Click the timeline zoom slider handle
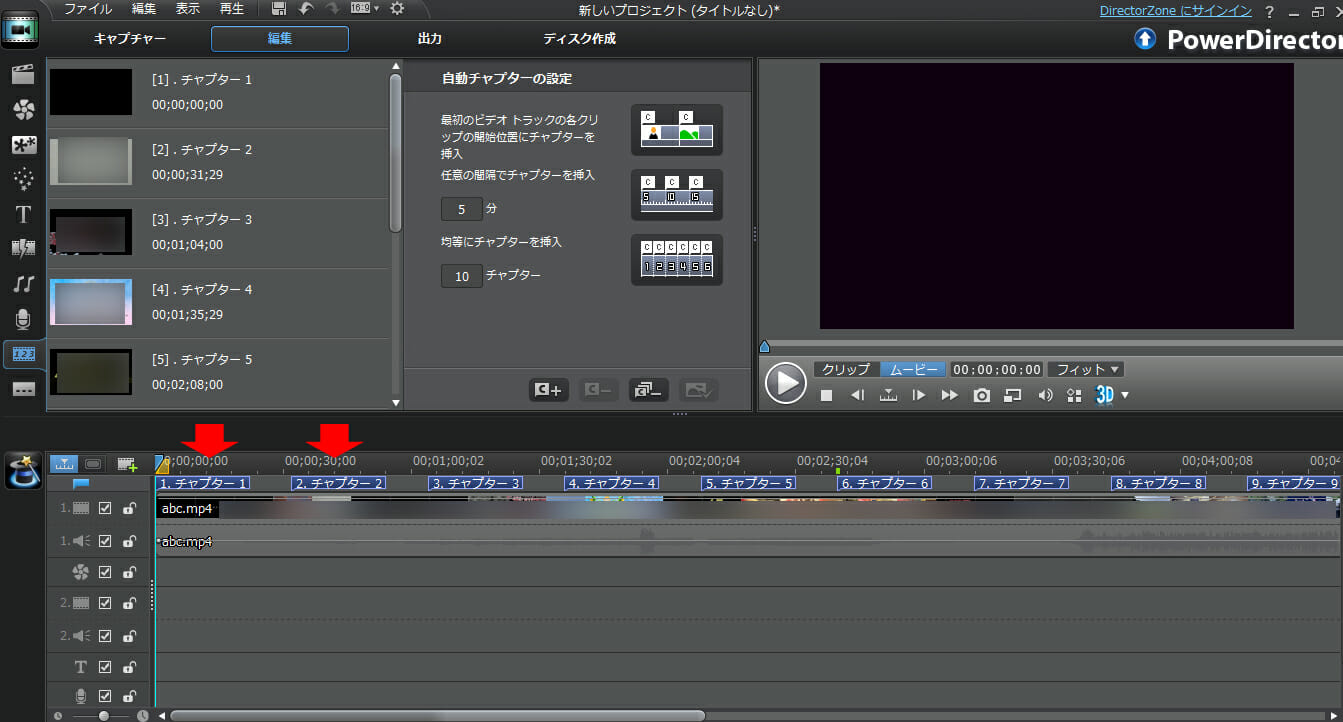 (103, 715)
